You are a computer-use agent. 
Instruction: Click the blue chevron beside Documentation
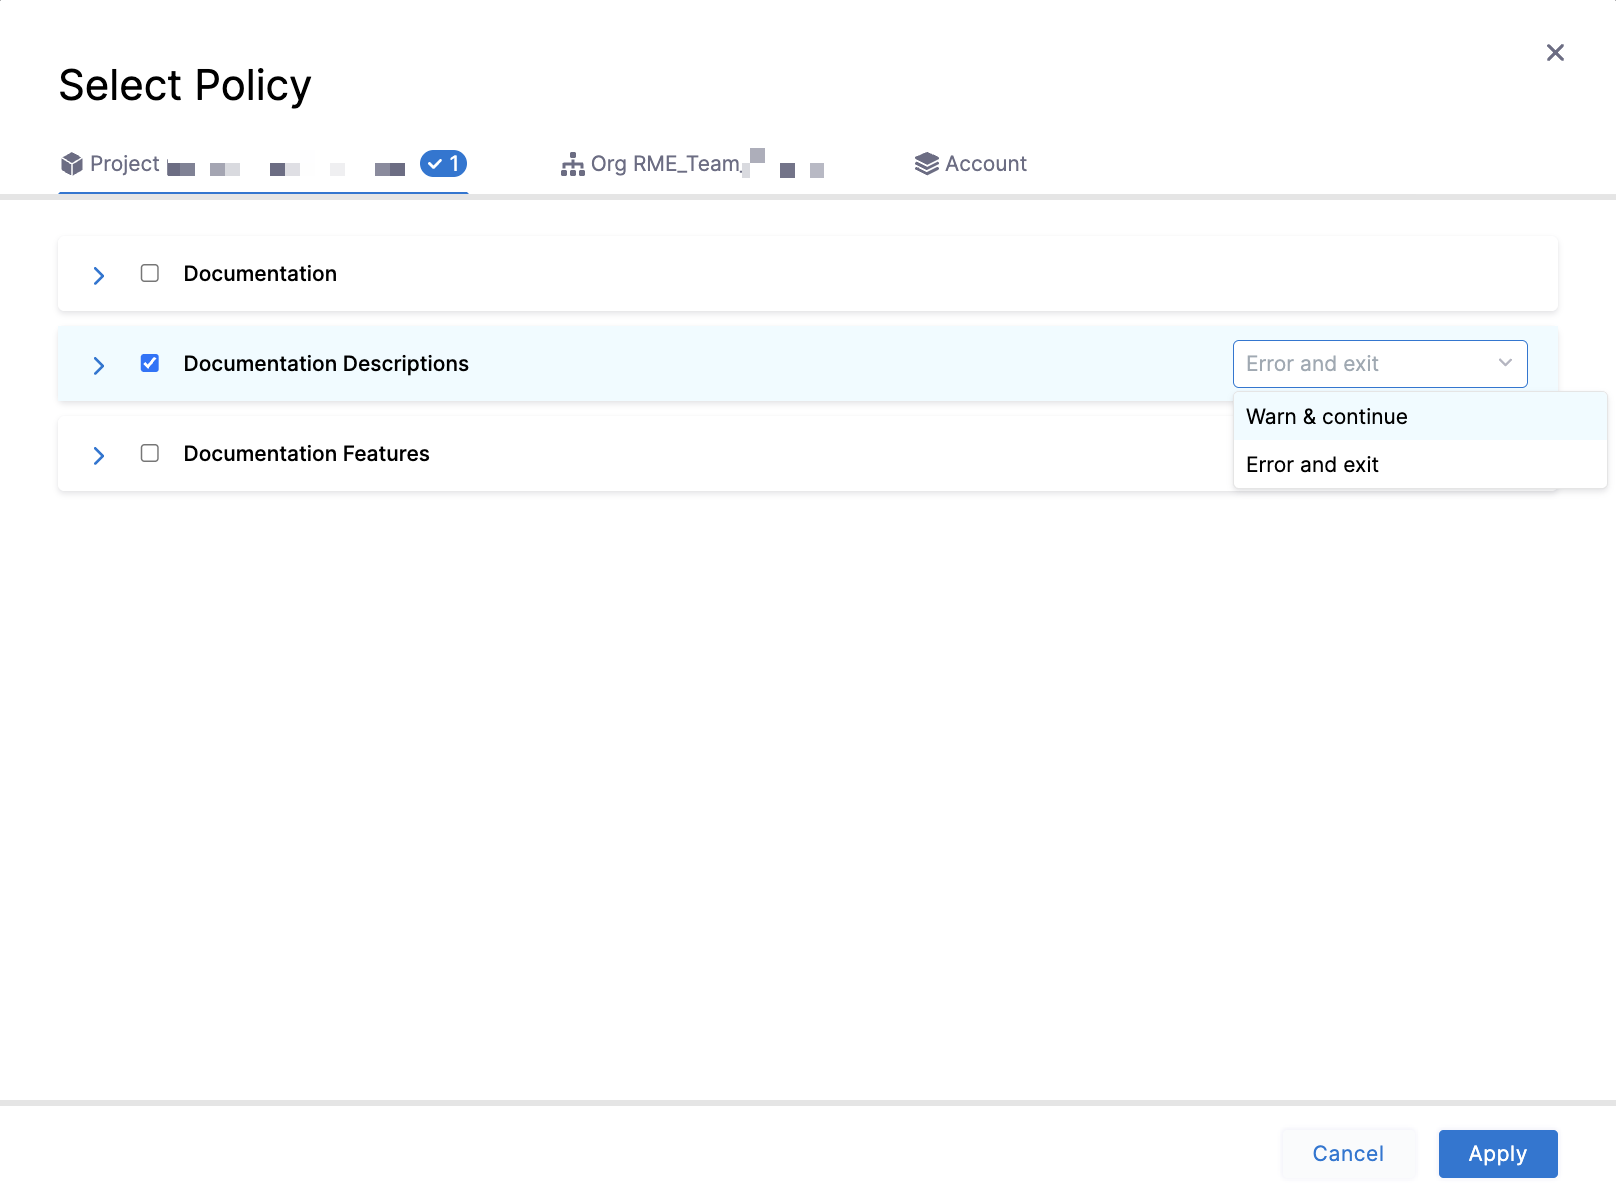[98, 274]
